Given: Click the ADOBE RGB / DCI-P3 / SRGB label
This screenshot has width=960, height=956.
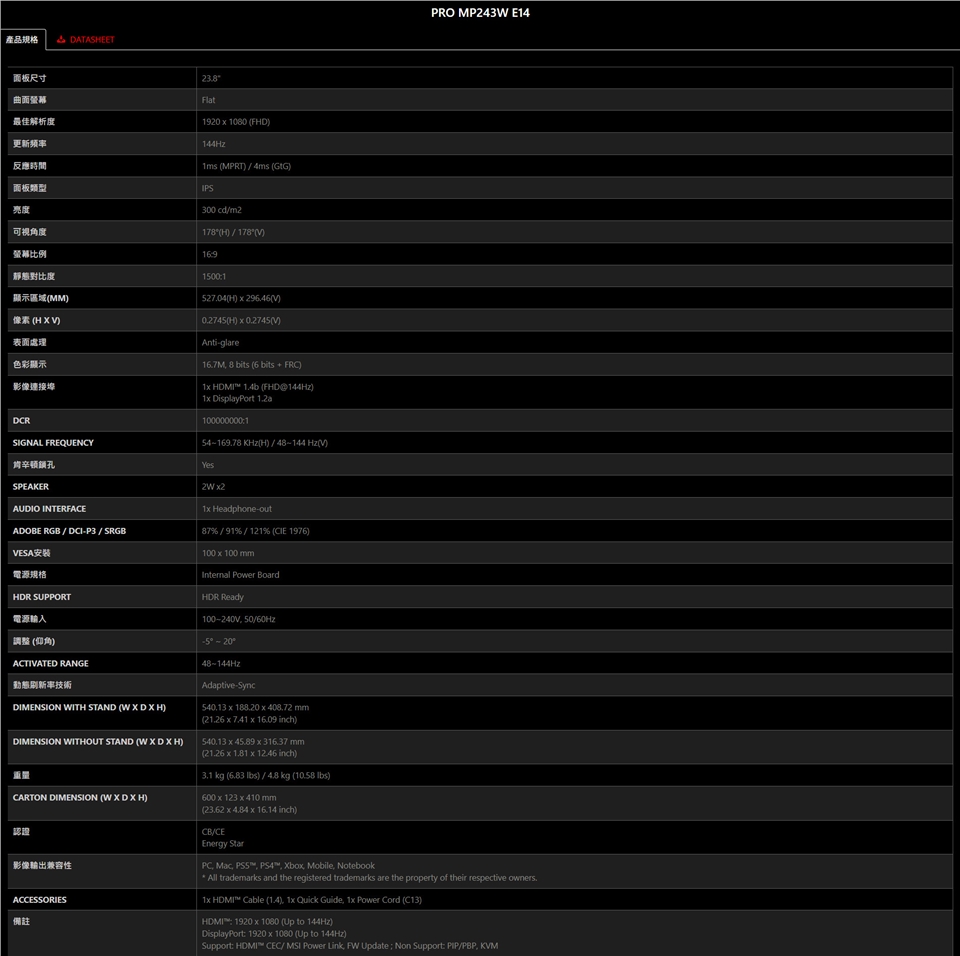Looking at the screenshot, I should (69, 531).
